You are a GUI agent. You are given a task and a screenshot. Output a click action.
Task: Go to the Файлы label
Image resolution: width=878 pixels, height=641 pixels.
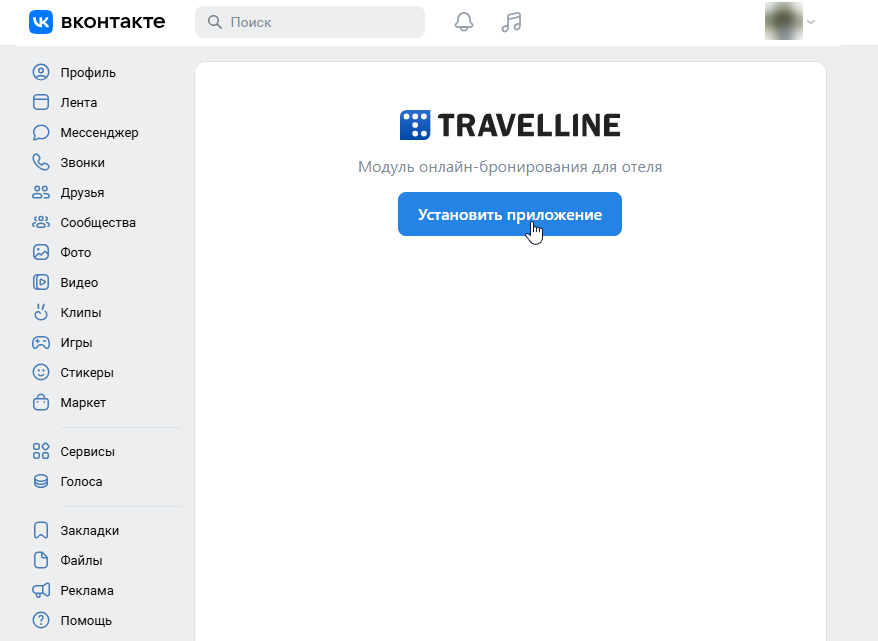82,560
